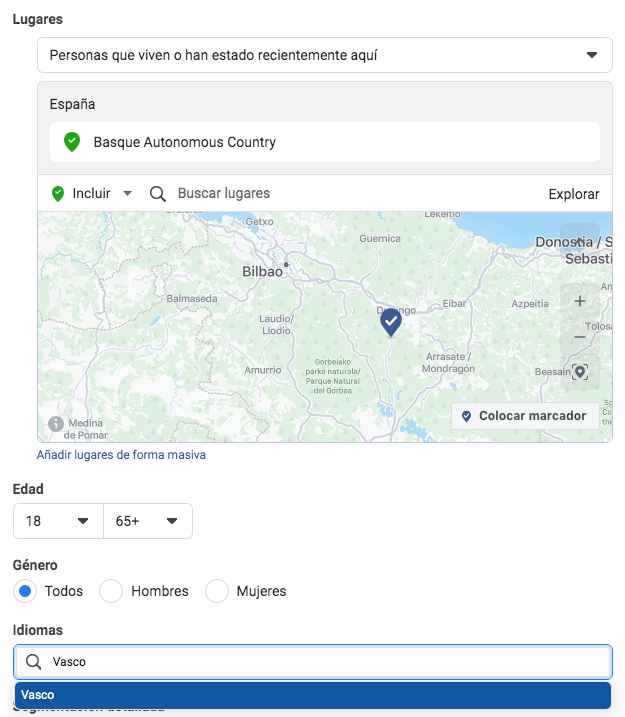Click the Explorar button
Viewport: 625px width, 717px height.
click(573, 194)
